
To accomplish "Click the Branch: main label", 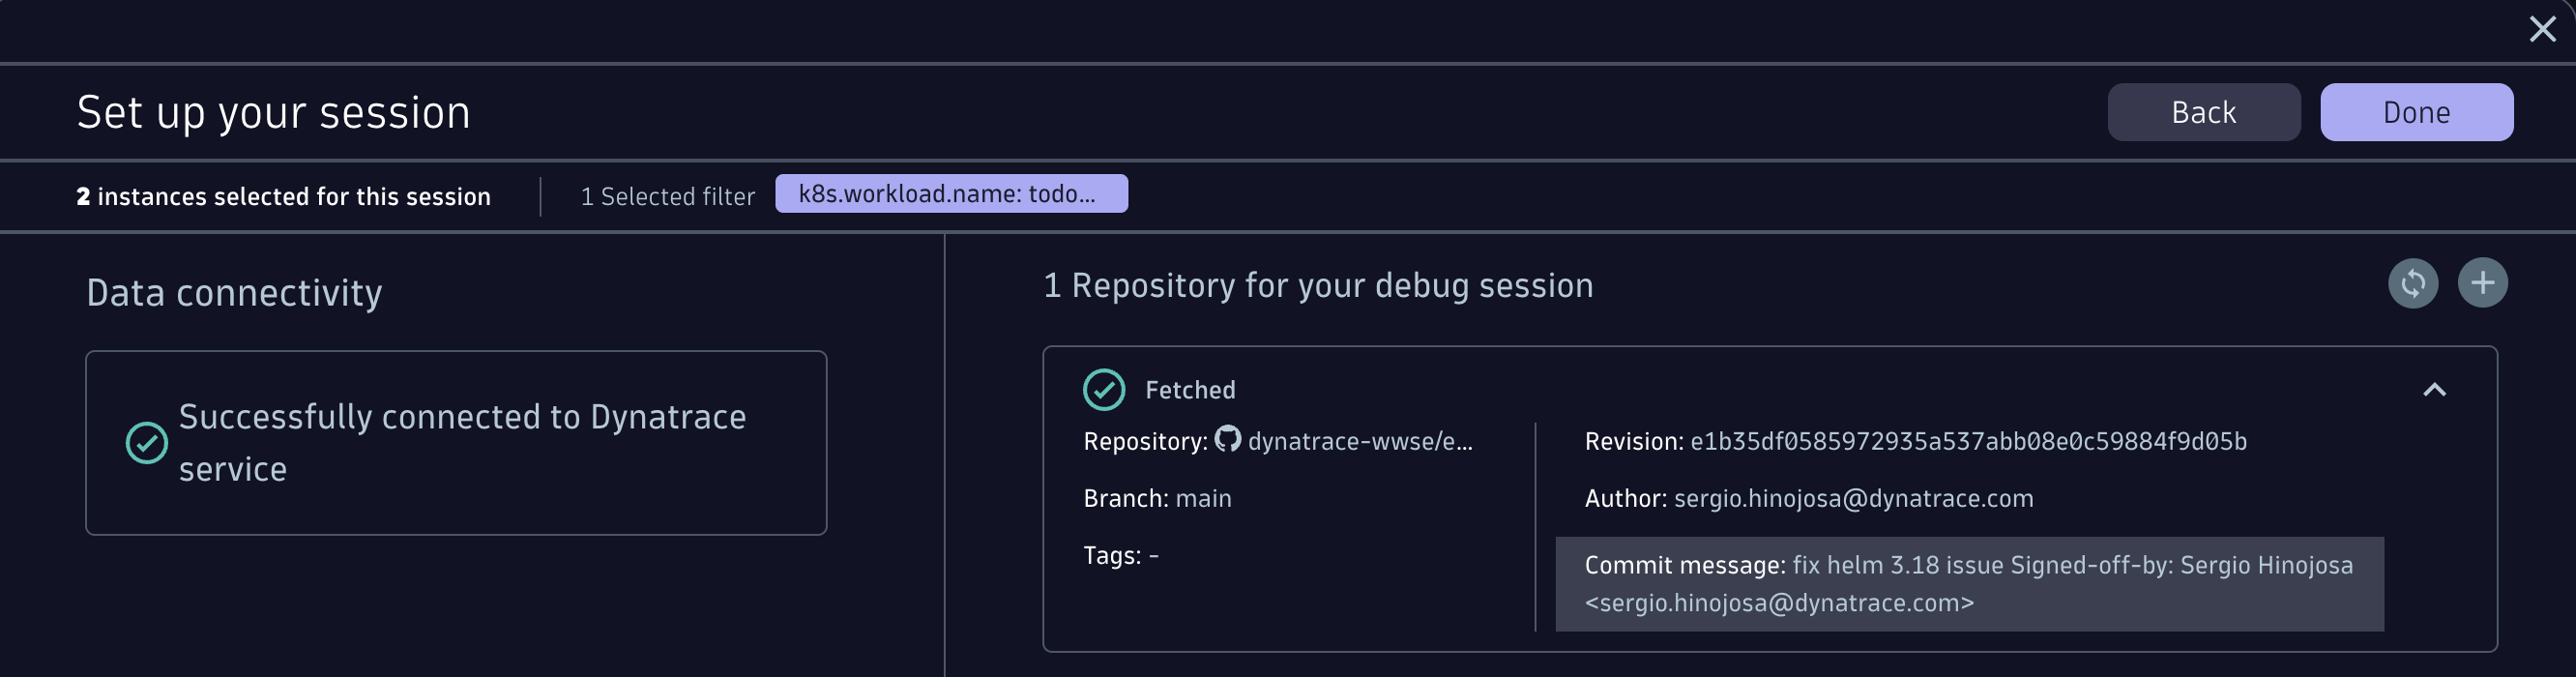I will click(1157, 498).
